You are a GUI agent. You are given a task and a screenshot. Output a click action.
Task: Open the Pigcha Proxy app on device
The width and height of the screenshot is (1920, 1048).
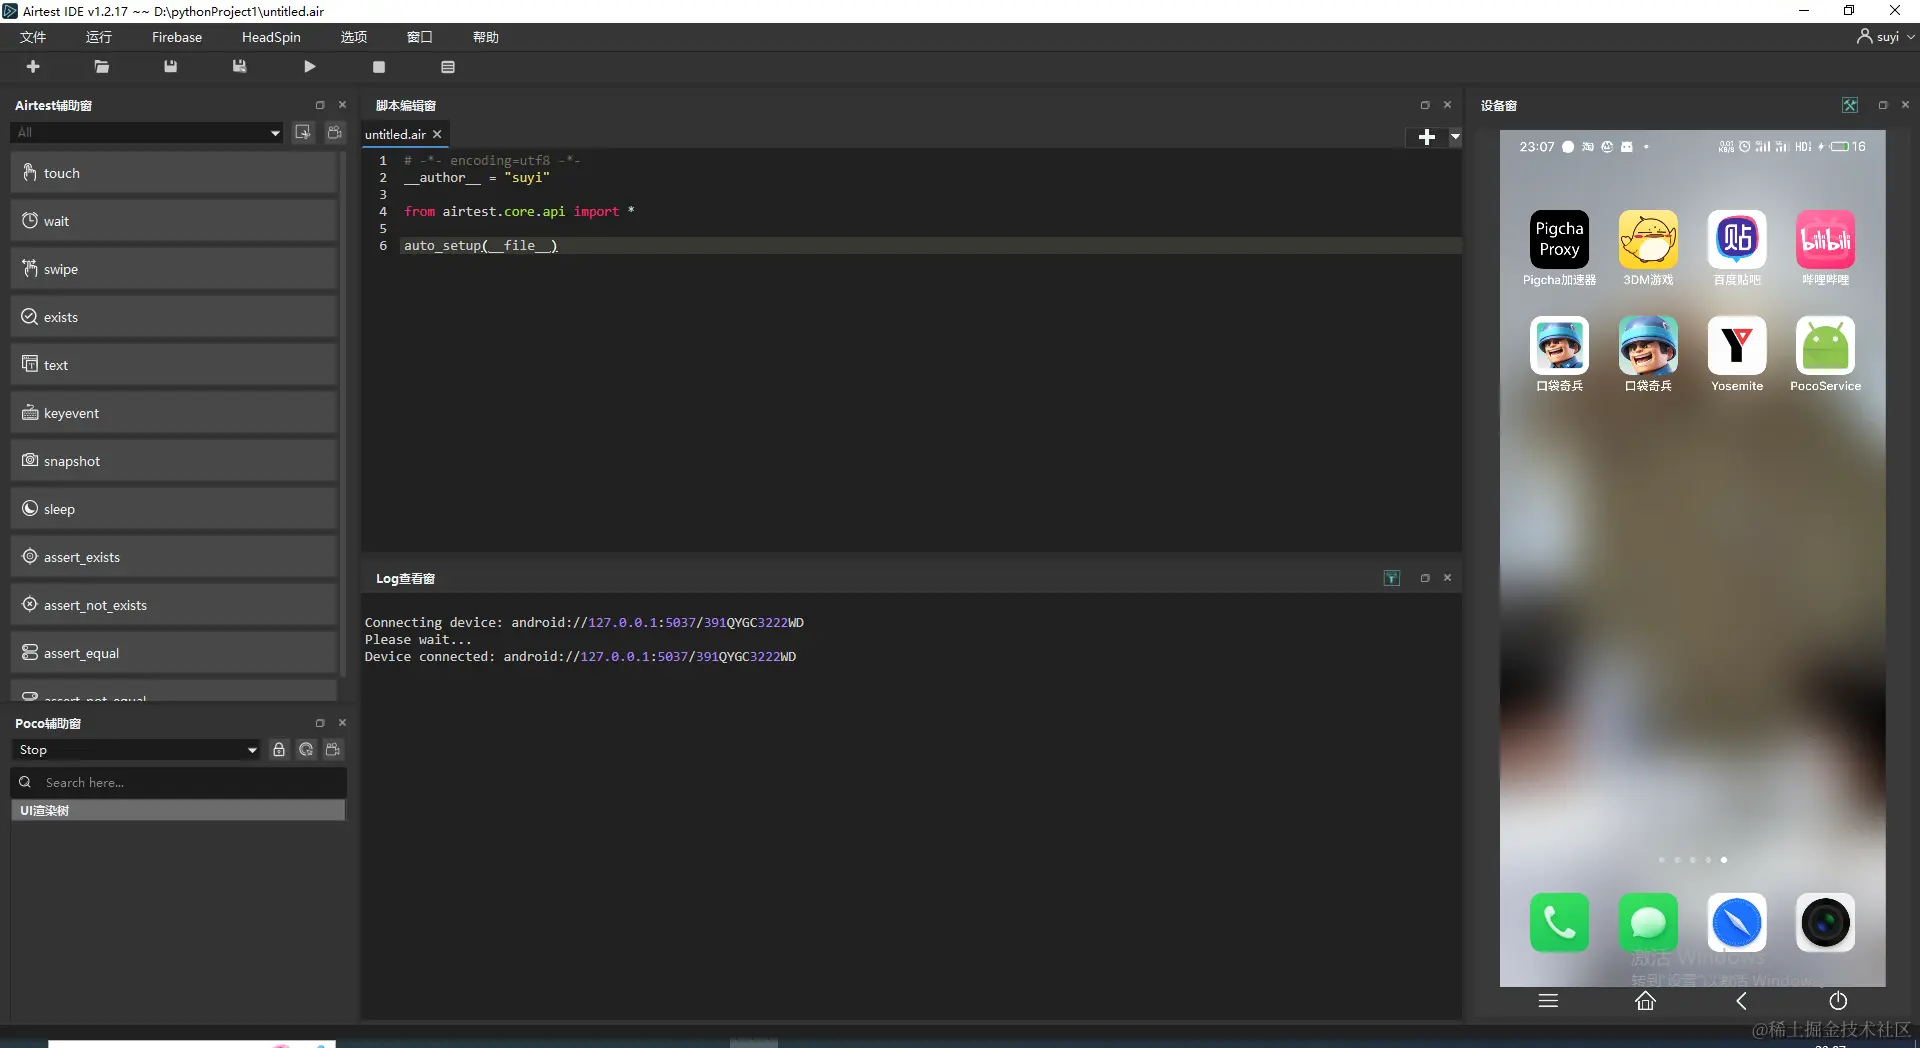tap(1560, 239)
